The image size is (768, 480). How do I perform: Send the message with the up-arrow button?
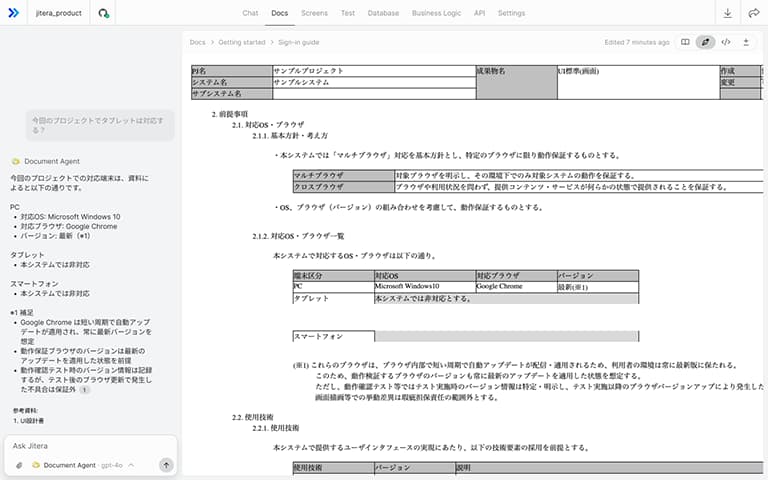pyautogui.click(x=166, y=465)
